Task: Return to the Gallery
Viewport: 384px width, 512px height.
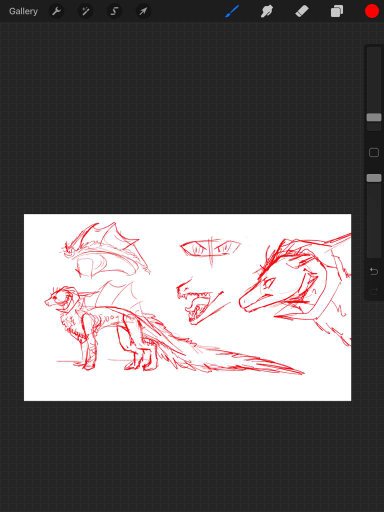Action: (23, 11)
